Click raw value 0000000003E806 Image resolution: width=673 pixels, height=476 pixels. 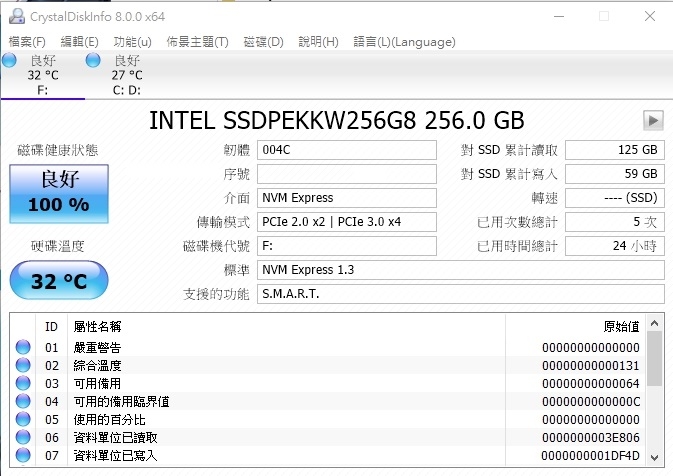(x=591, y=438)
